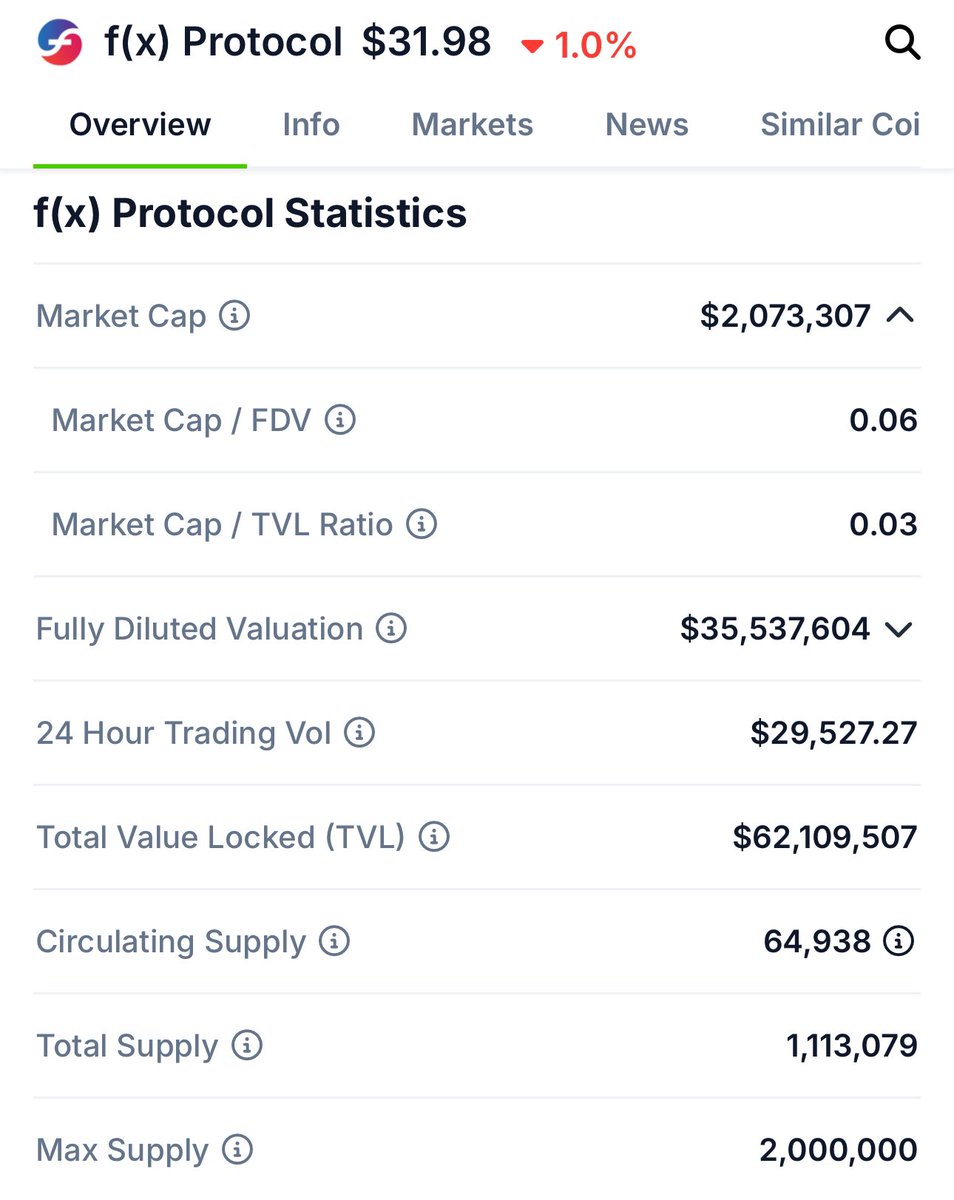Show info tooltip for Market Cap / TVL Ratio
The height and width of the screenshot is (1200, 954).
(422, 524)
